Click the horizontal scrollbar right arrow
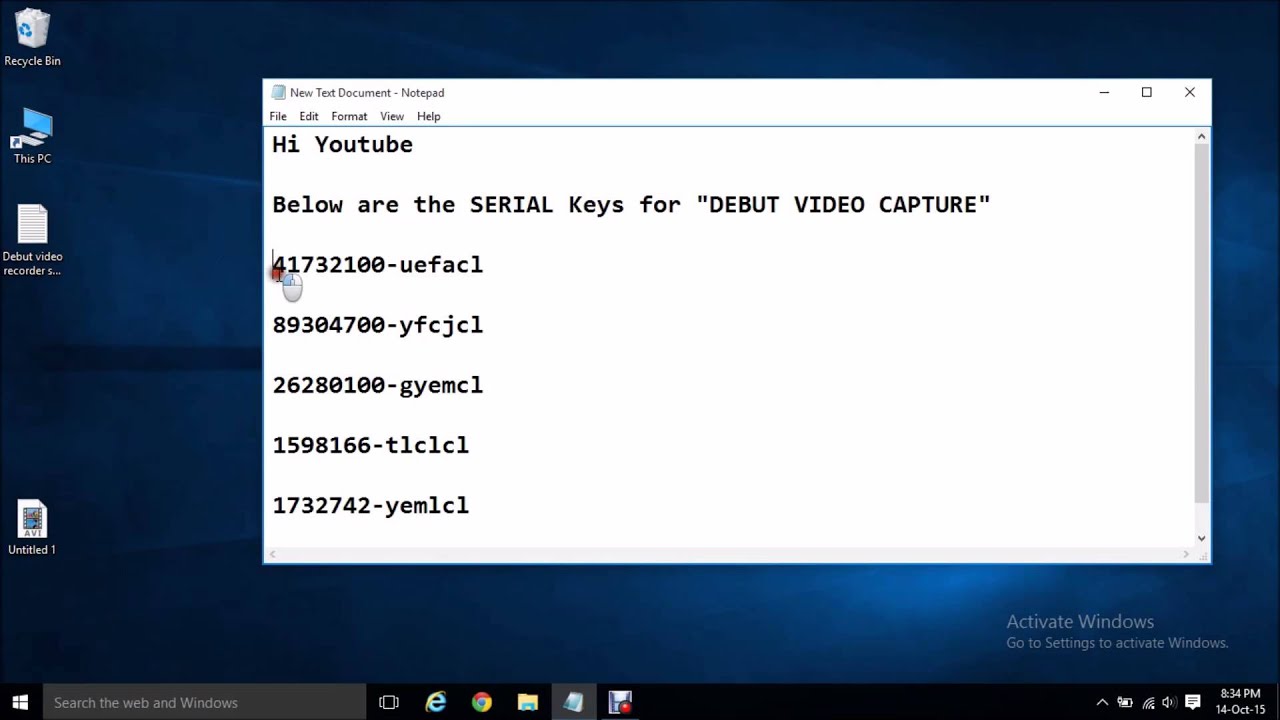This screenshot has height=720, width=1280. tap(1186, 554)
